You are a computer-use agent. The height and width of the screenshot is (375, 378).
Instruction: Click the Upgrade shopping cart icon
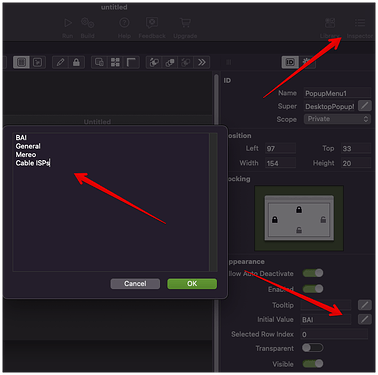tap(185, 23)
